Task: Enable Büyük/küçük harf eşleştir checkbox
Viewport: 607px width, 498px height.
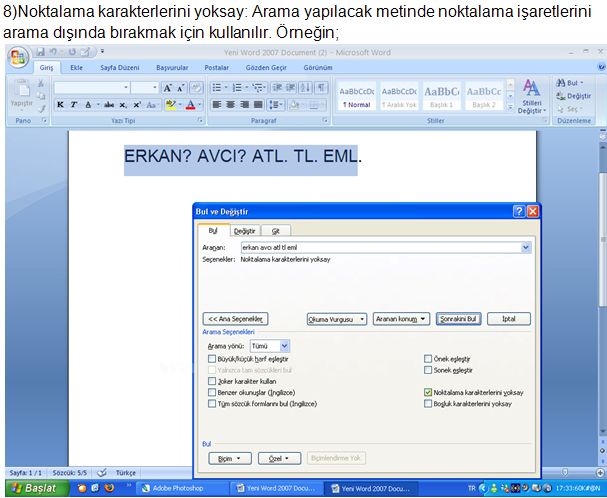Action: coord(211,358)
